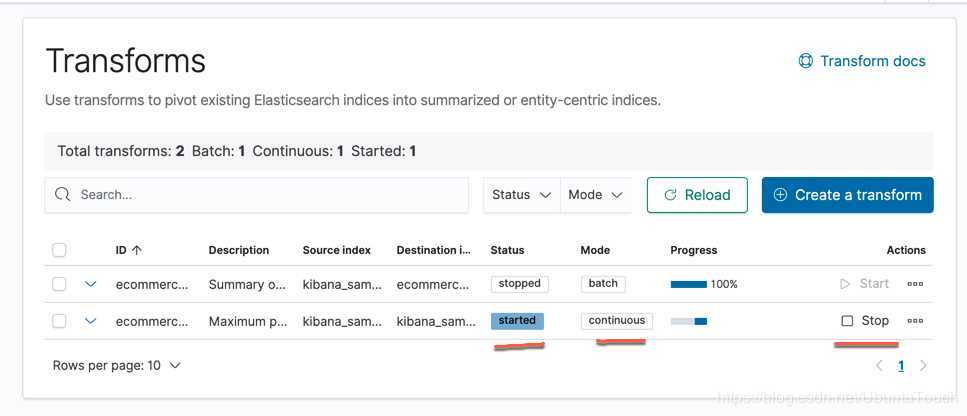
Task: Open actions menu for the stopped transform
Action: point(915,284)
